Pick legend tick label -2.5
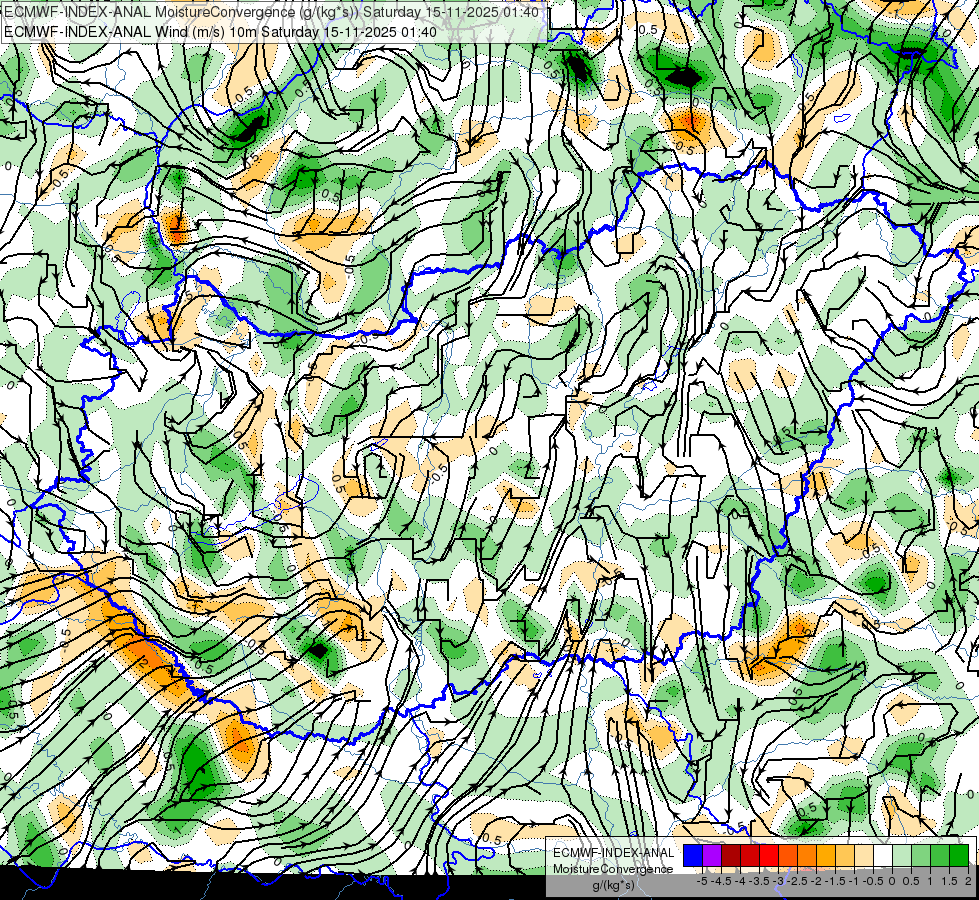 (797, 881)
